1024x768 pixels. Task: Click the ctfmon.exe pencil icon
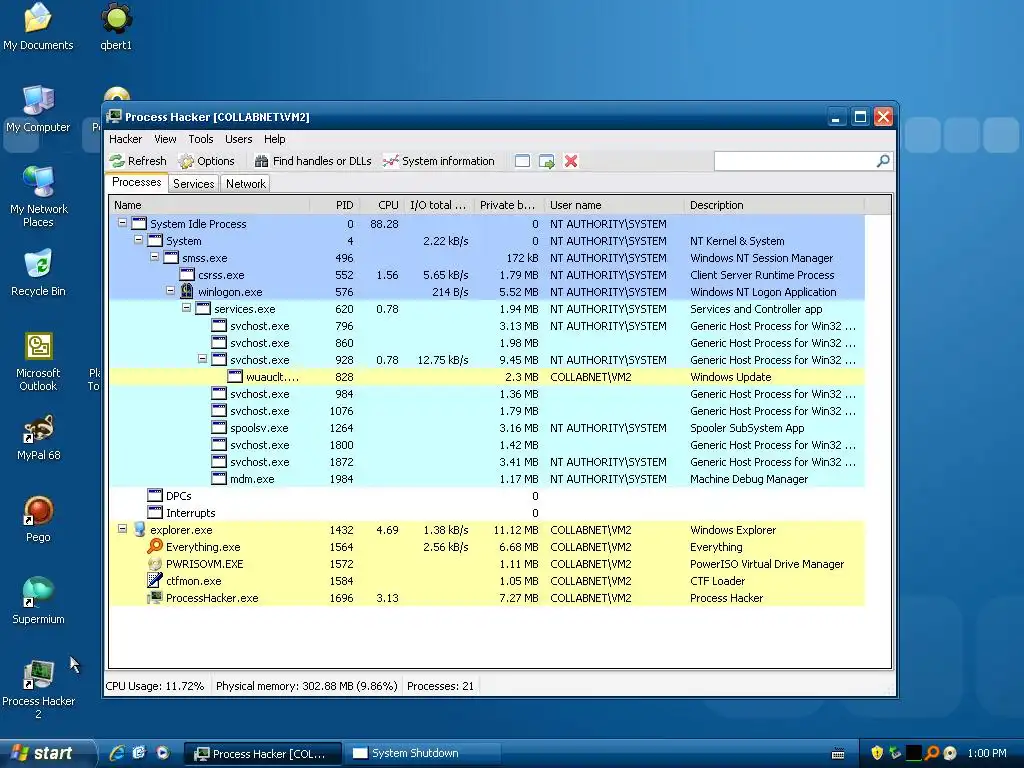[x=155, y=580]
